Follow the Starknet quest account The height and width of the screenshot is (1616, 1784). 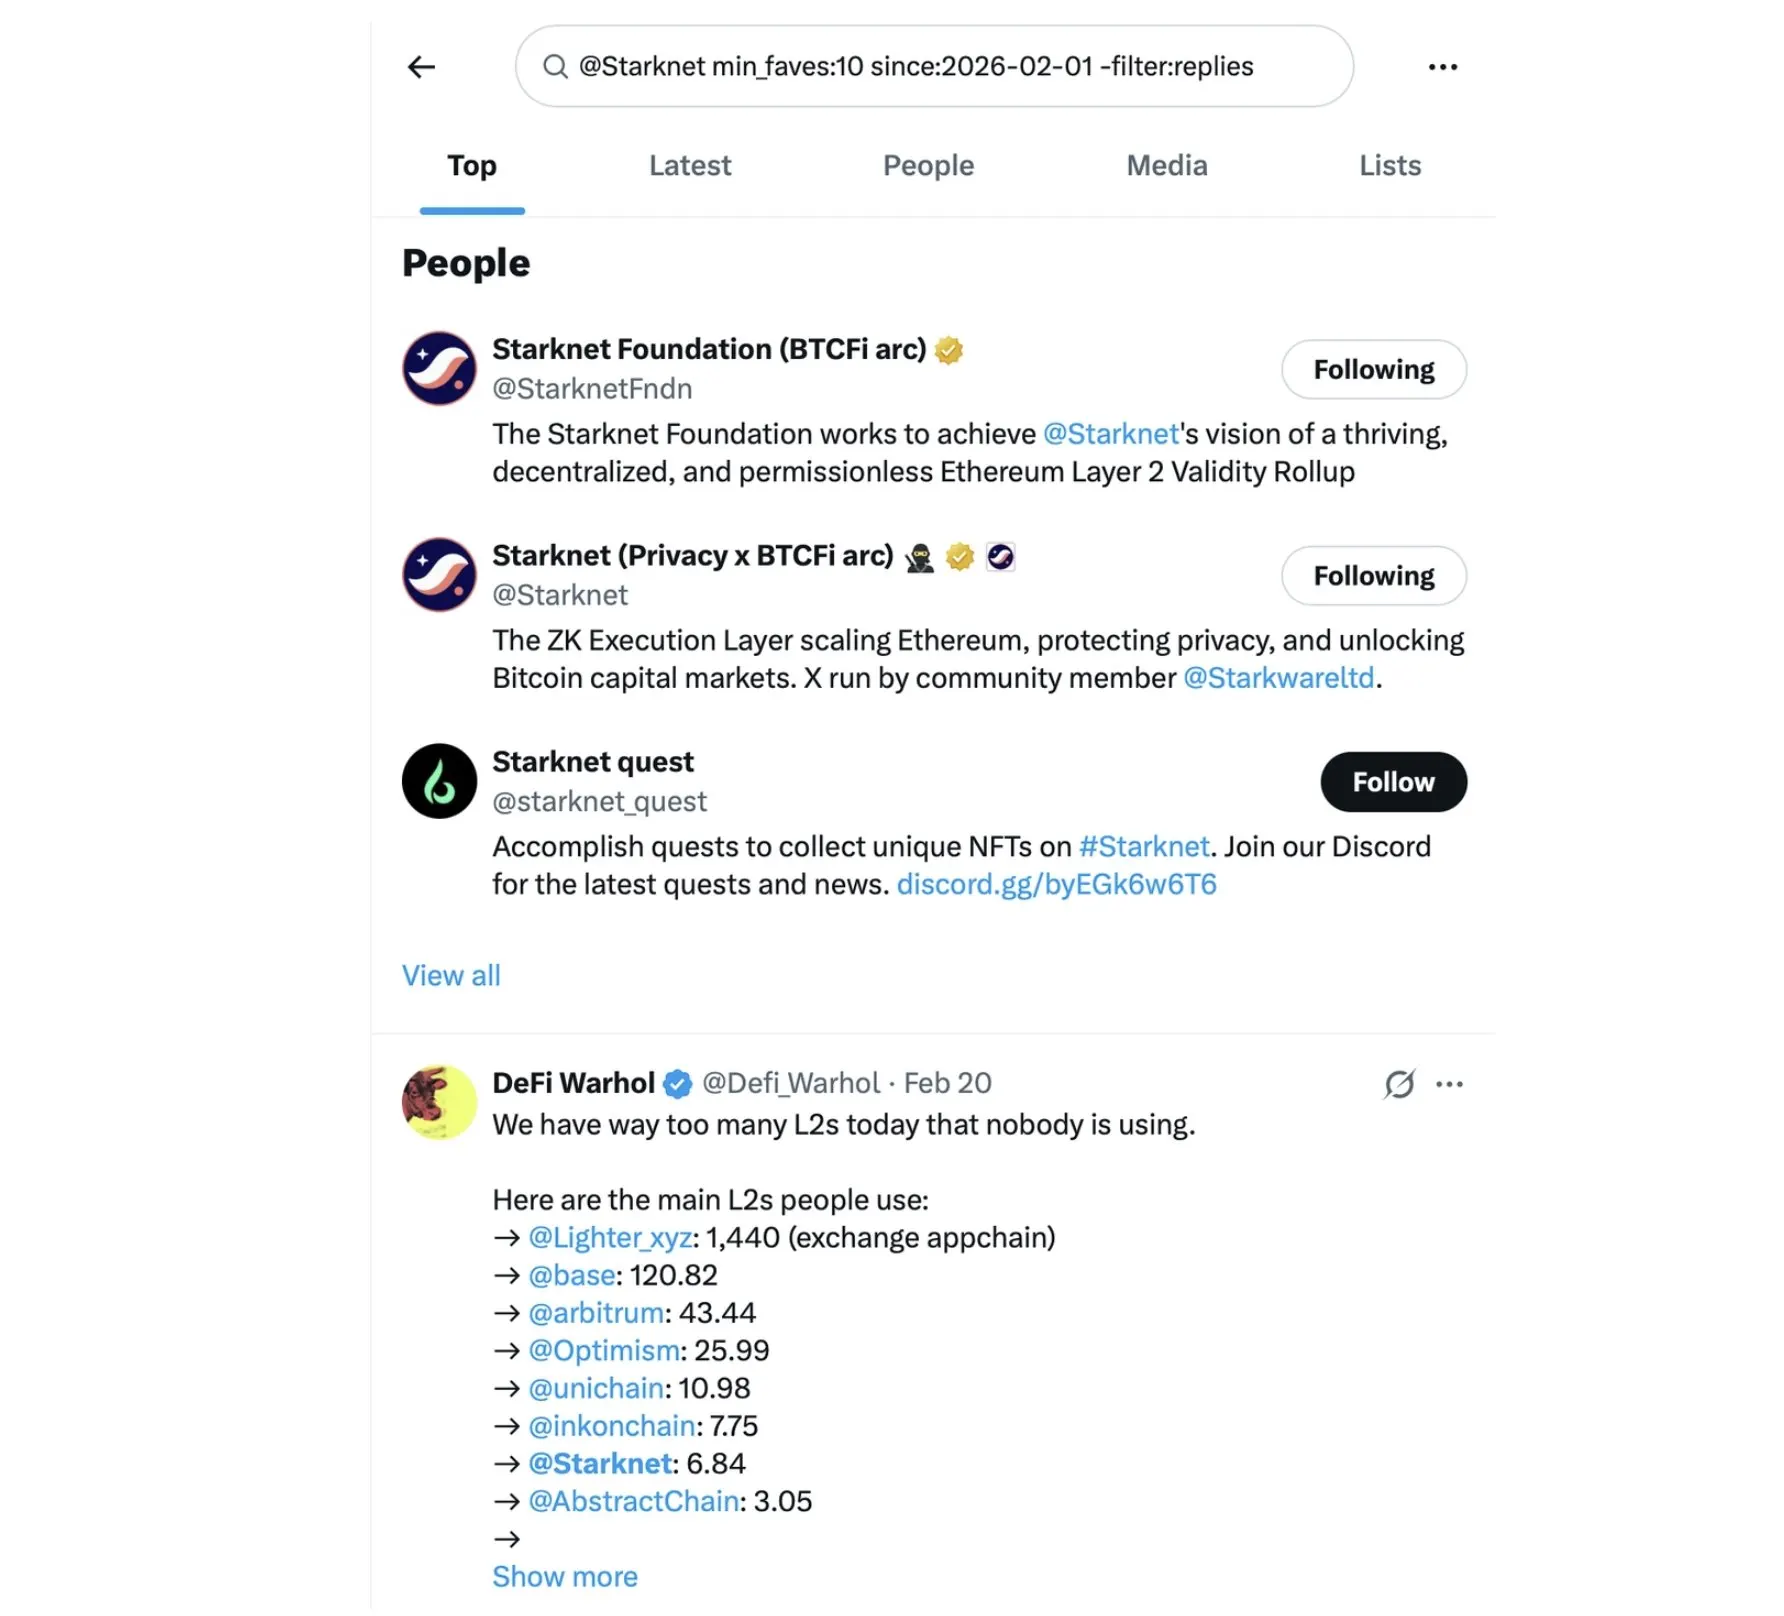(x=1393, y=782)
